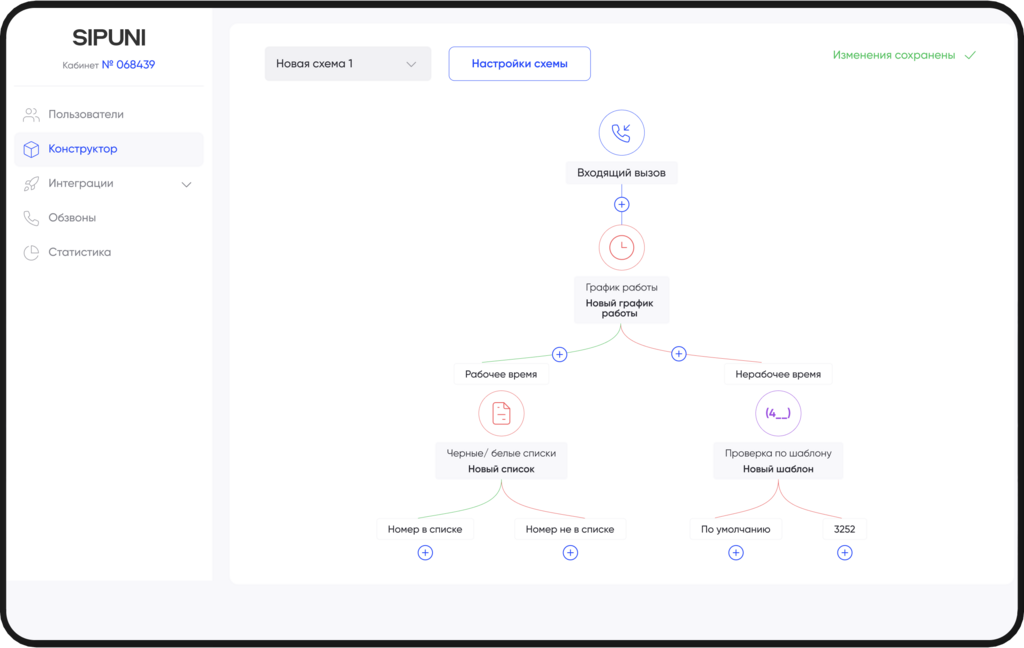Click the incoming call phone icon

pyautogui.click(x=621, y=133)
